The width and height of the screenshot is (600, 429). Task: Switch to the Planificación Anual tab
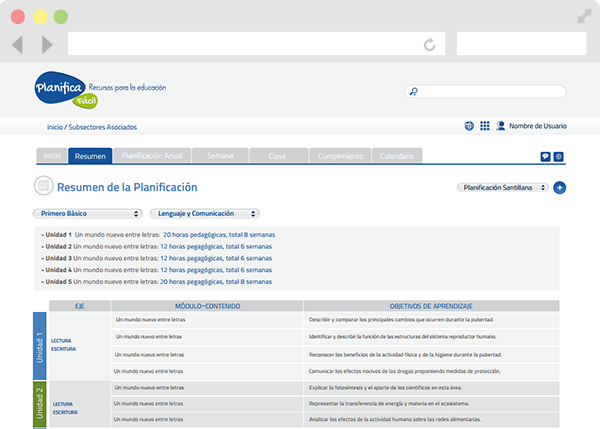pos(151,156)
